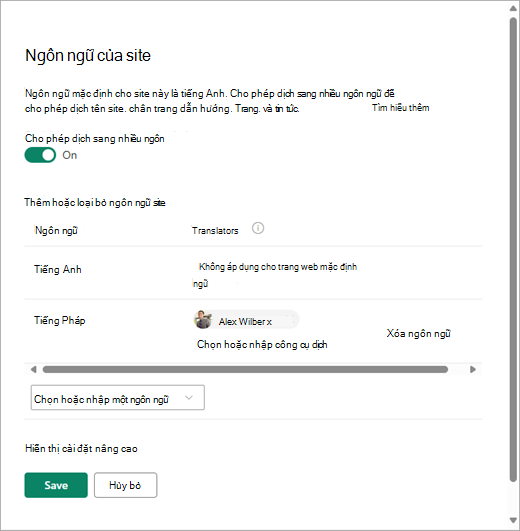Click the vertical scrollbar thumb
520x531 pixels.
pyautogui.click(x=513, y=249)
